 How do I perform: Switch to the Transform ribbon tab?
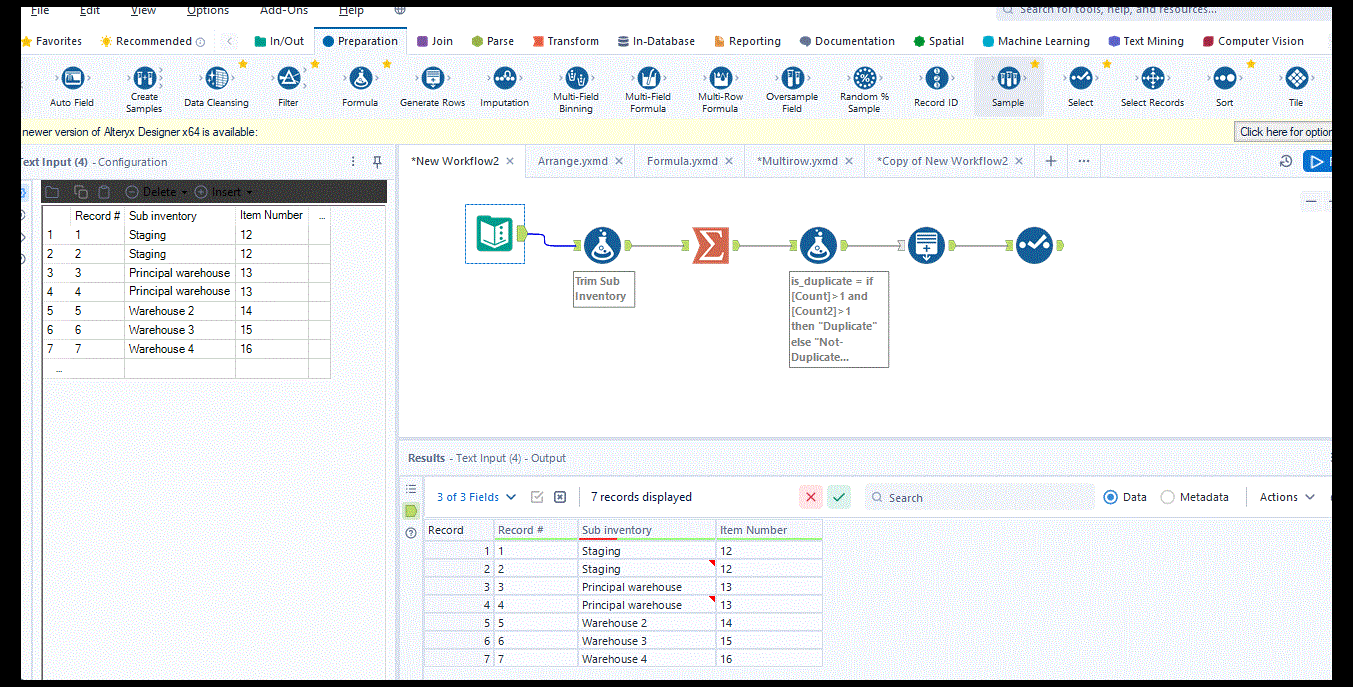(565, 41)
